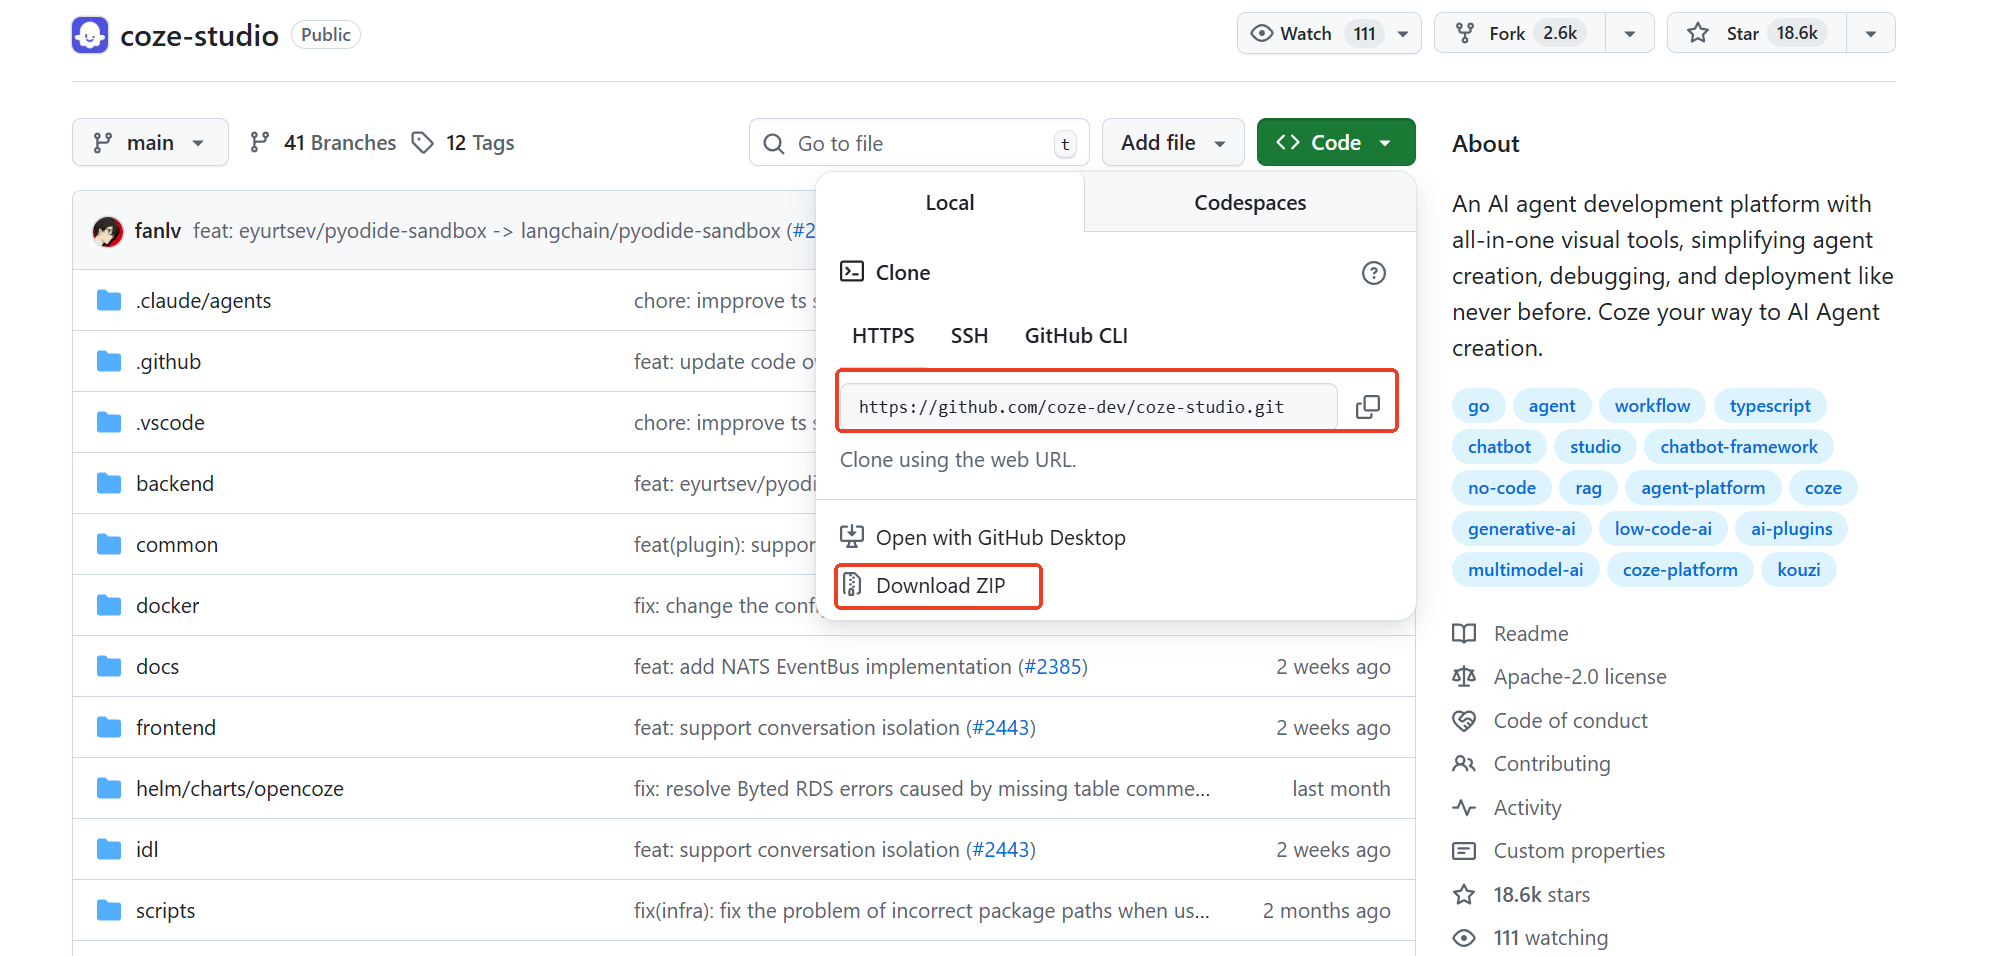Viewport: 1998px width, 956px height.
Task: Click the search magnifier in Go to file
Action: (x=774, y=144)
